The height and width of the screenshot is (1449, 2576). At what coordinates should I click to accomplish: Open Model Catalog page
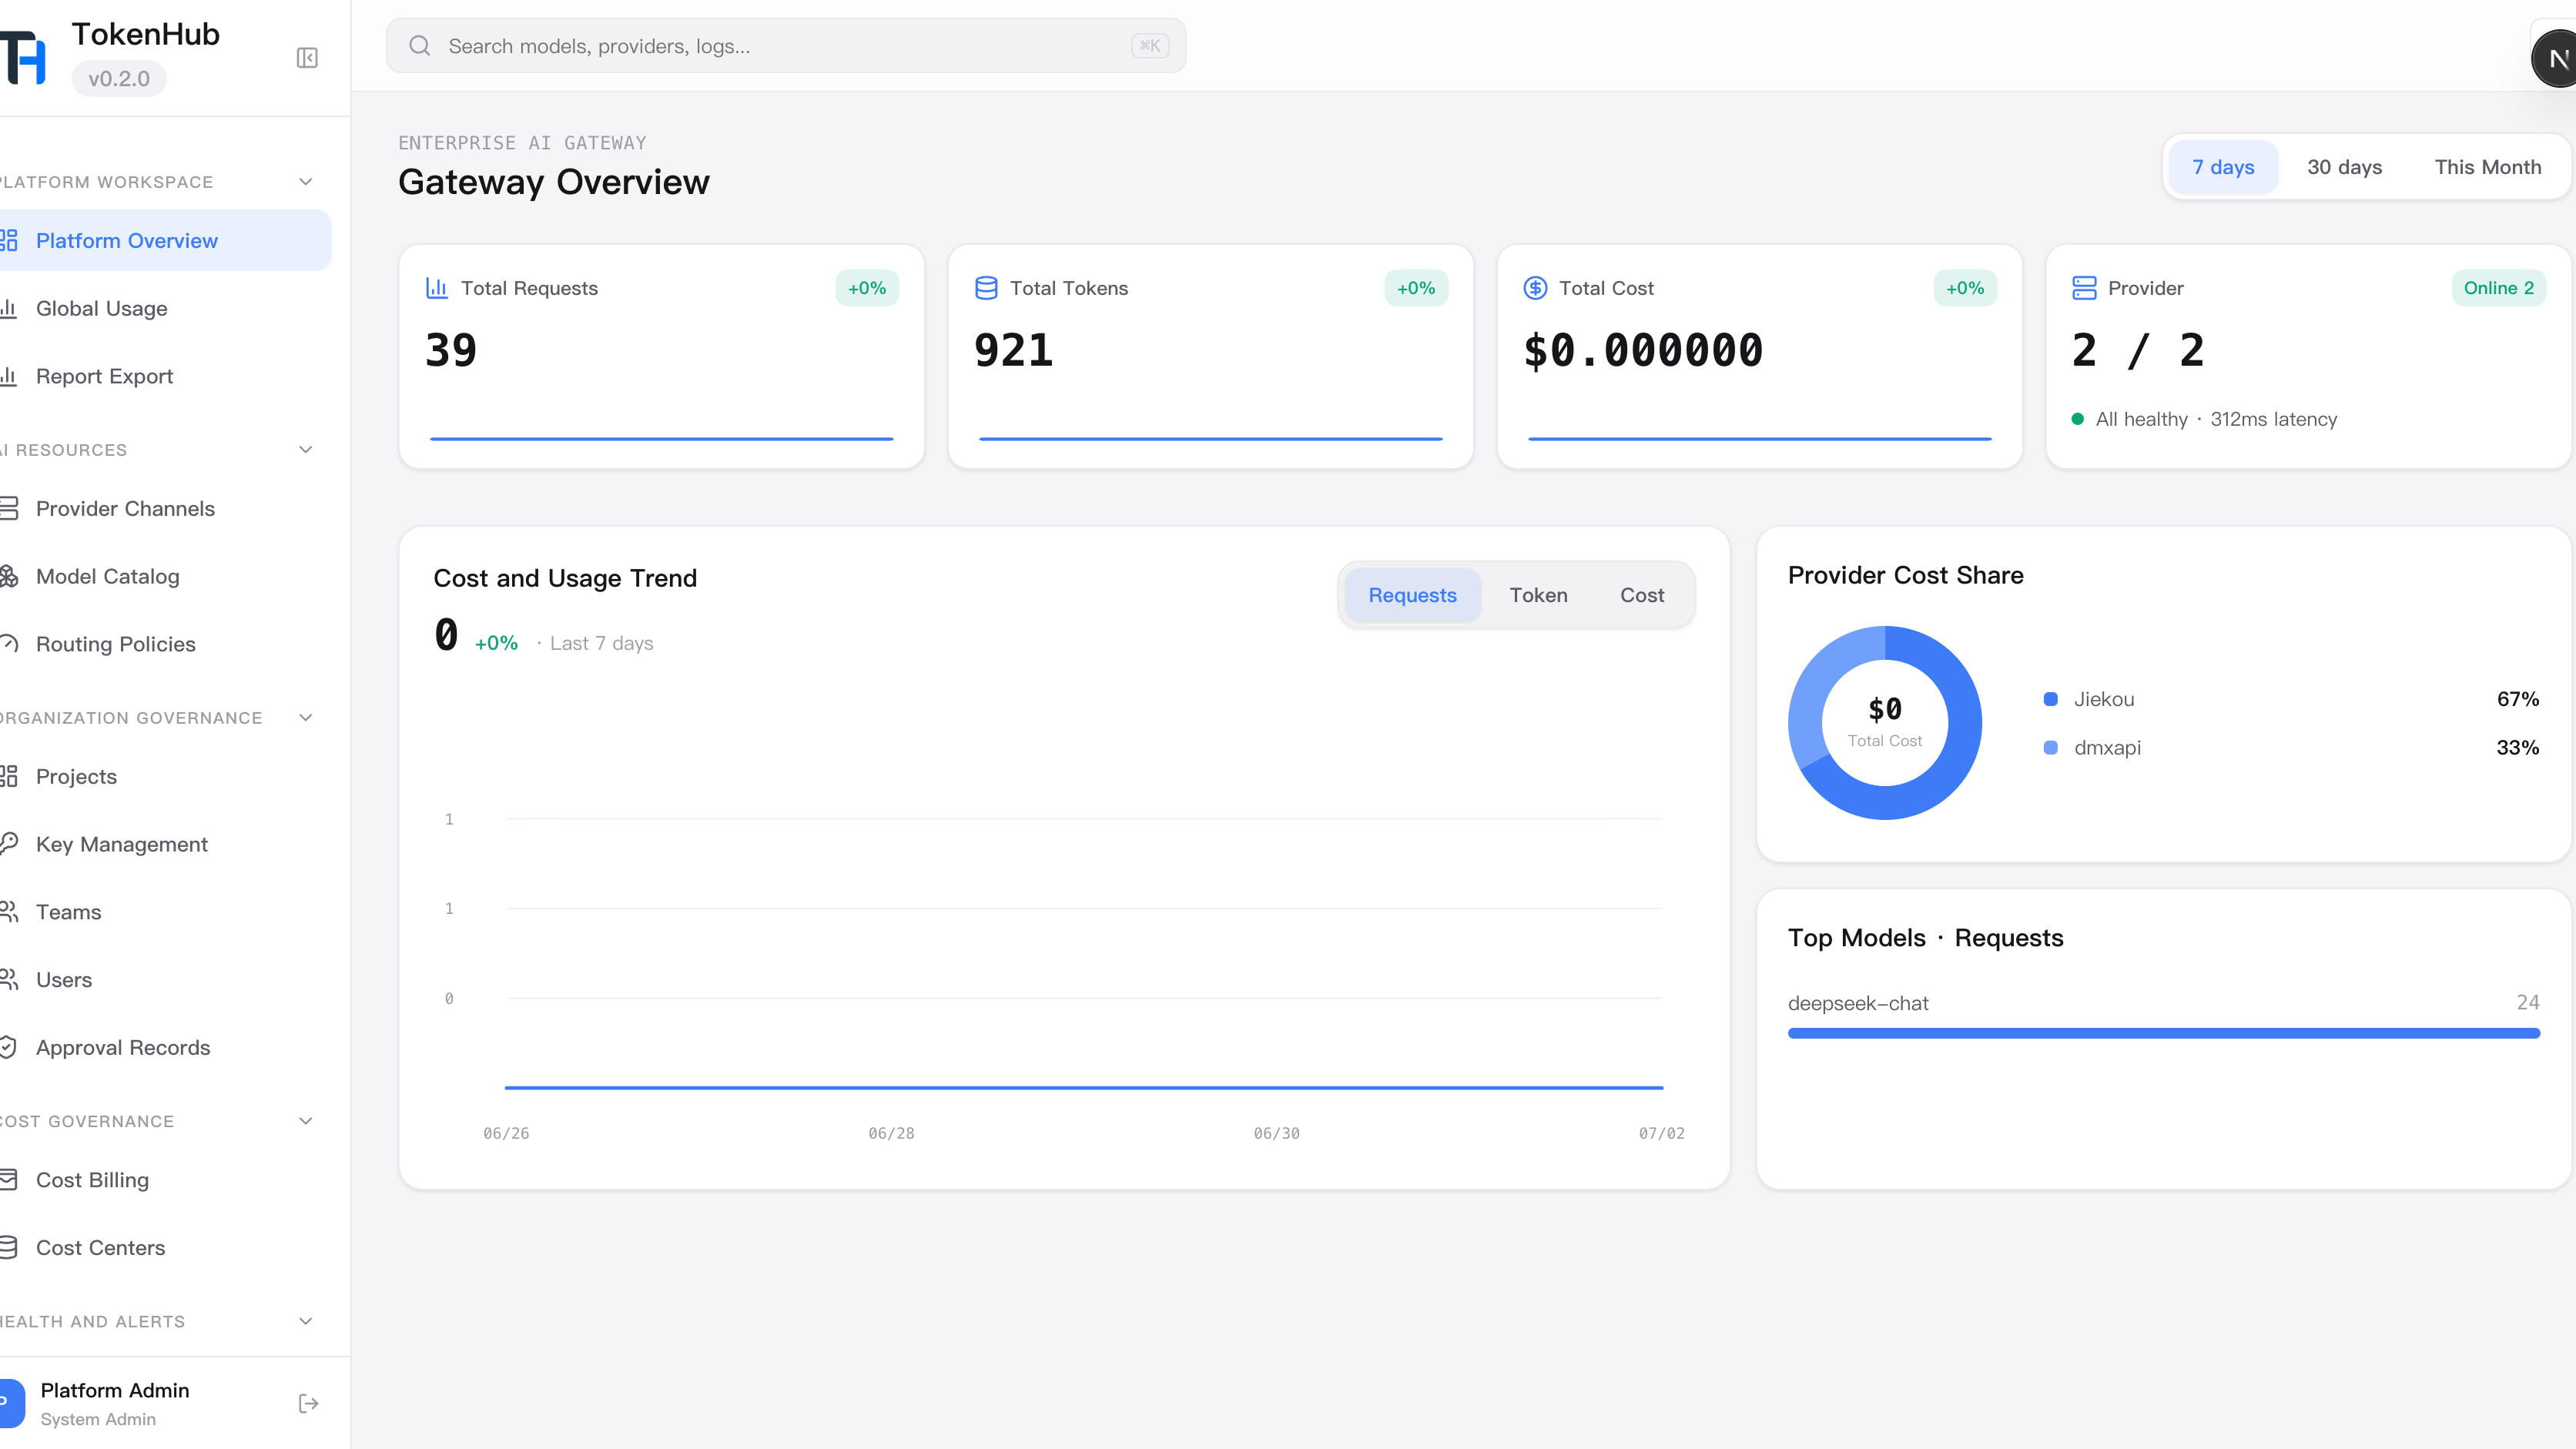pyautogui.click(x=164, y=577)
